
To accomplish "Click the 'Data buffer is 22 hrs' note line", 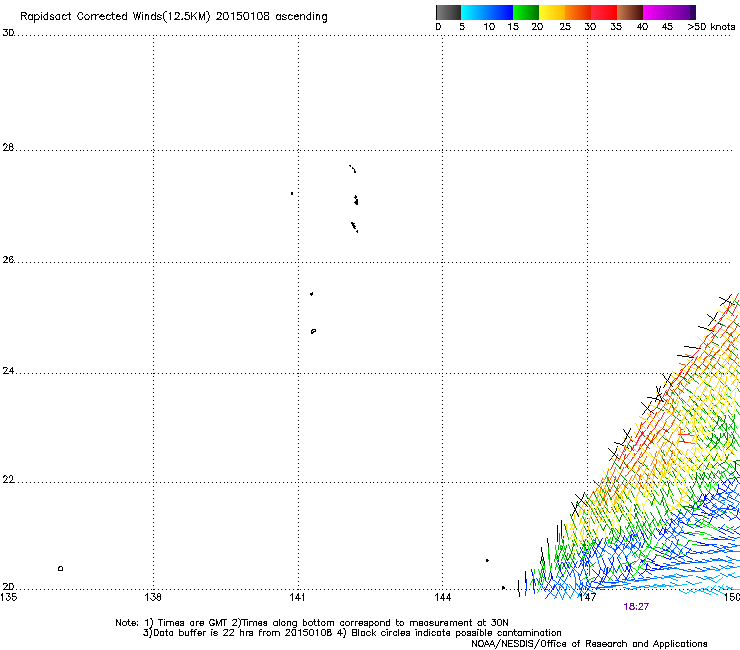I will point(352,633).
